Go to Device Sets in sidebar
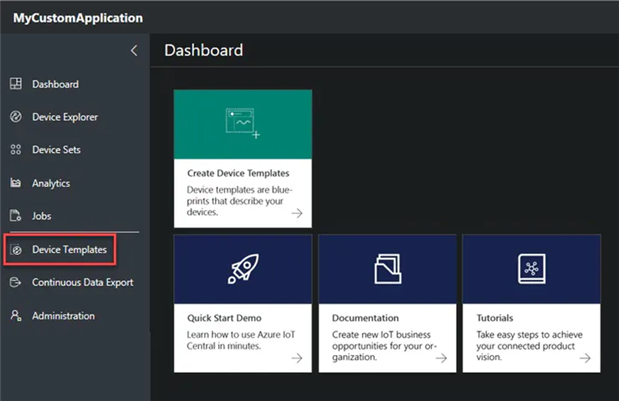Image resolution: width=619 pixels, height=401 pixels. (56, 150)
